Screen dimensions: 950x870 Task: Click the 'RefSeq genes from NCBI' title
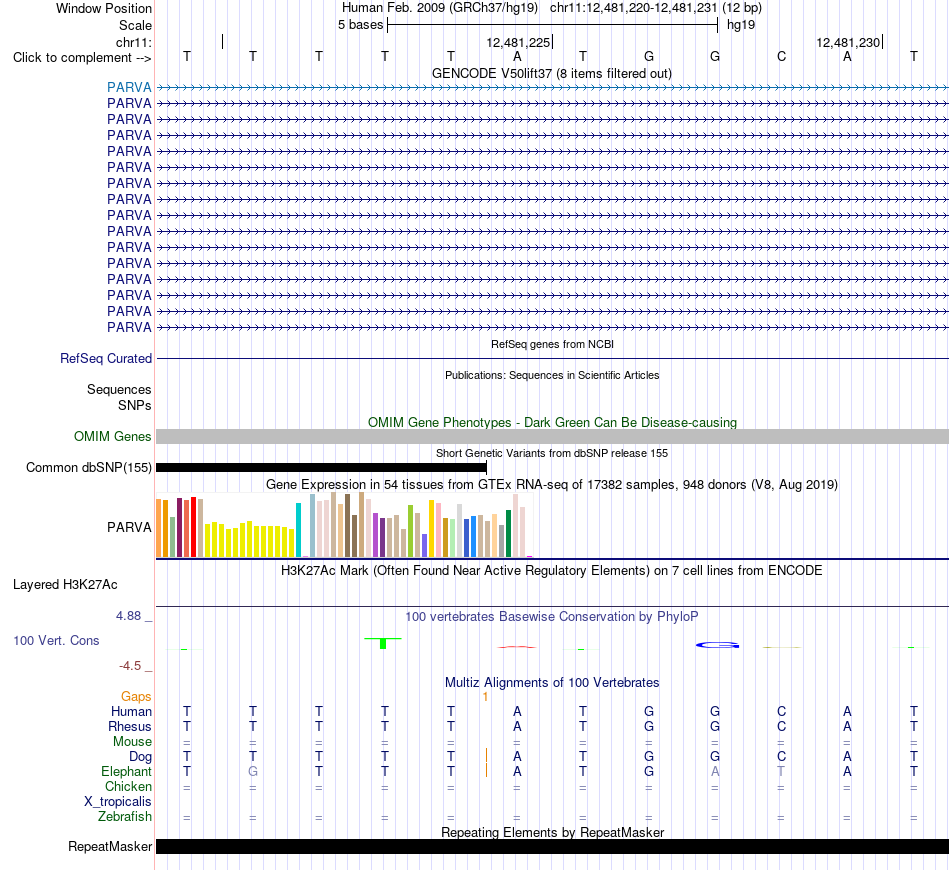pyautogui.click(x=552, y=344)
